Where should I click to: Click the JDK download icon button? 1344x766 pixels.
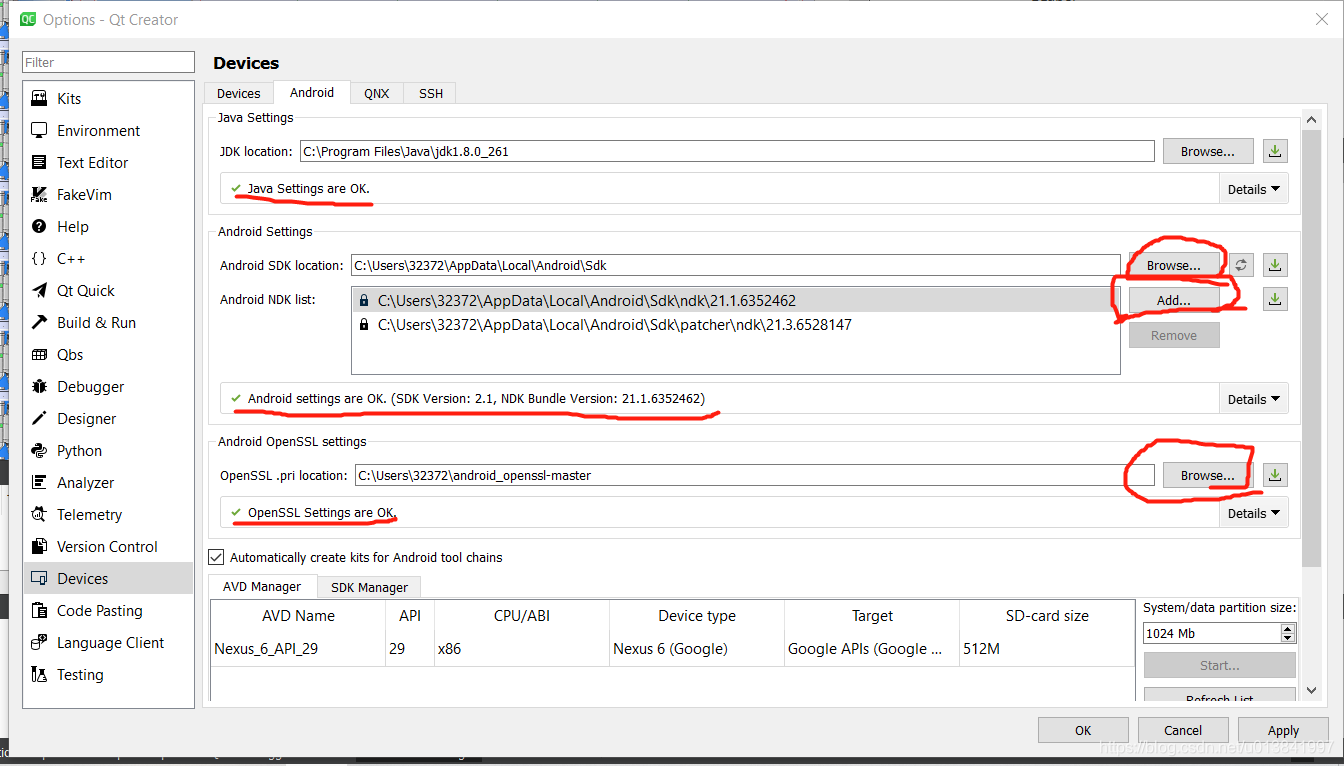click(x=1275, y=151)
